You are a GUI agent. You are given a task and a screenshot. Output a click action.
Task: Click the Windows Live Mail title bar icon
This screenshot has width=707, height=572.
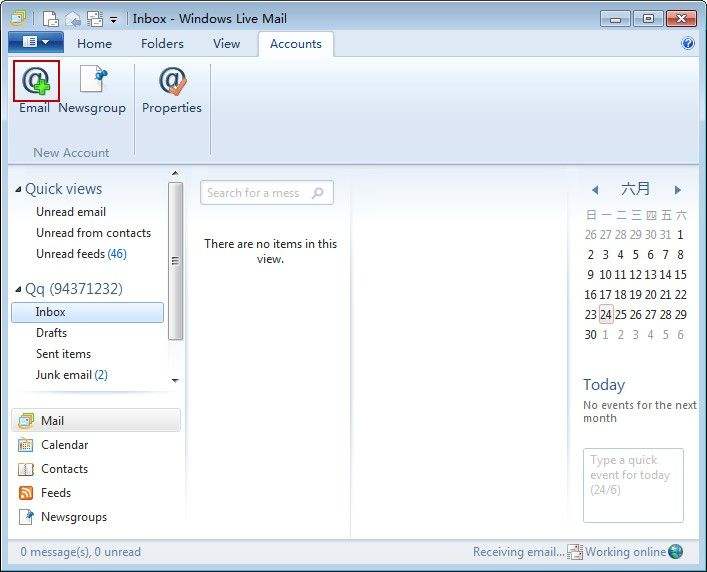pyautogui.click(x=18, y=18)
